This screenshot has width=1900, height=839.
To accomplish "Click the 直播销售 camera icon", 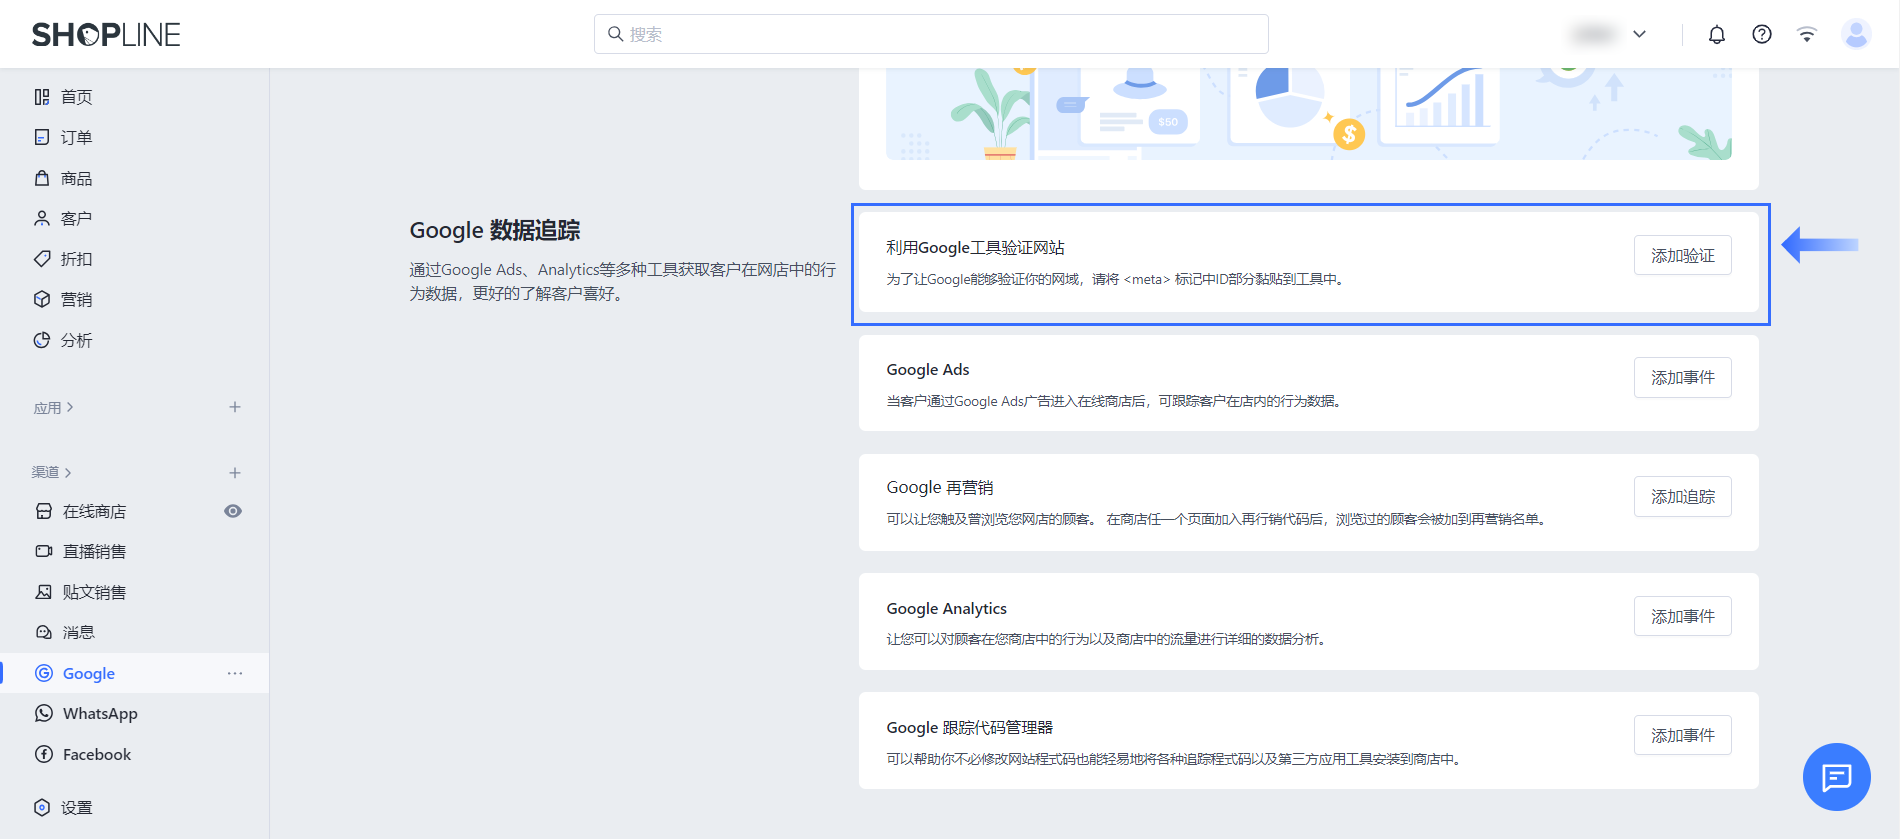I will (44, 551).
